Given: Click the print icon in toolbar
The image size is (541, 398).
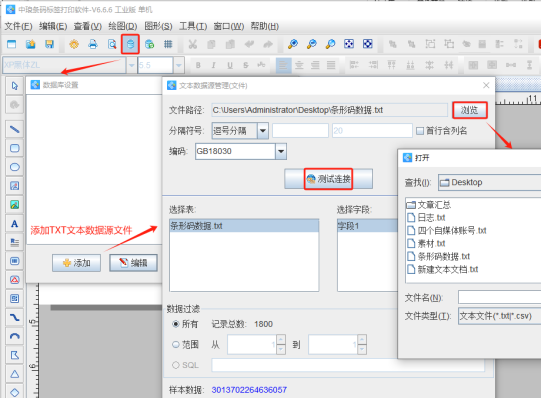Looking at the screenshot, I should 92,44.
